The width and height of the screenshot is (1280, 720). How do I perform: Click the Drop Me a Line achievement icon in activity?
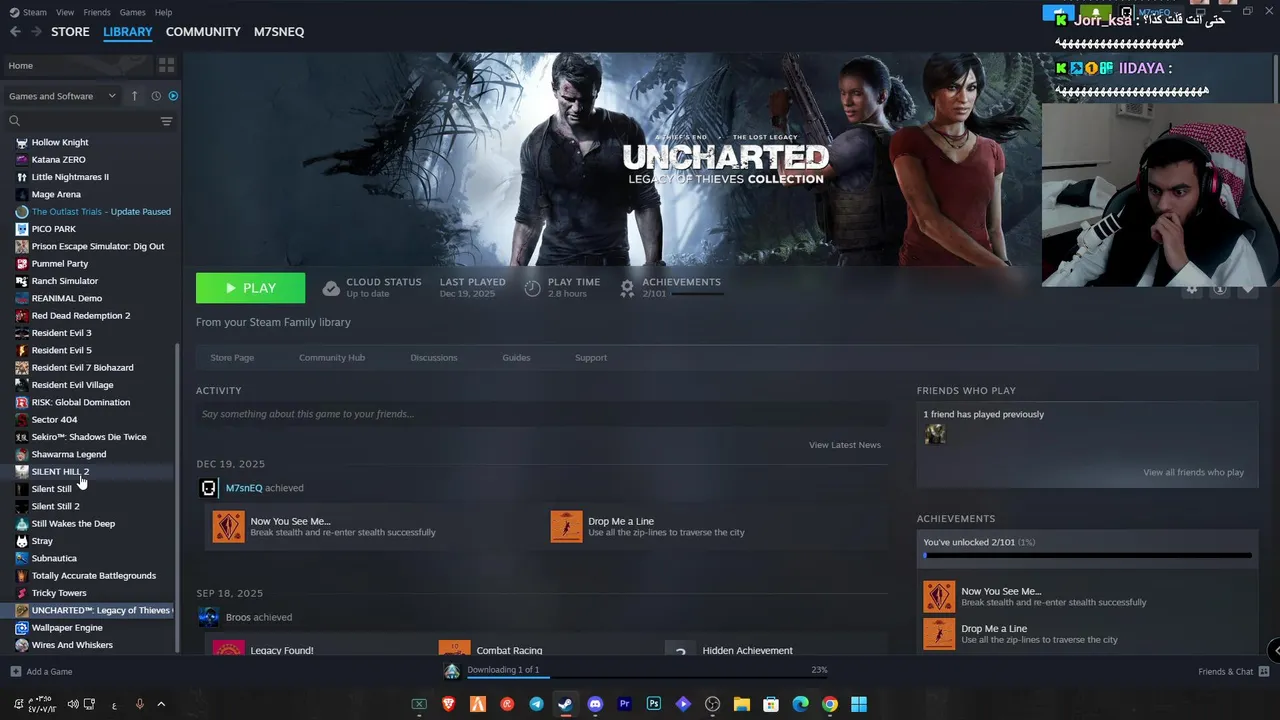[x=566, y=527]
